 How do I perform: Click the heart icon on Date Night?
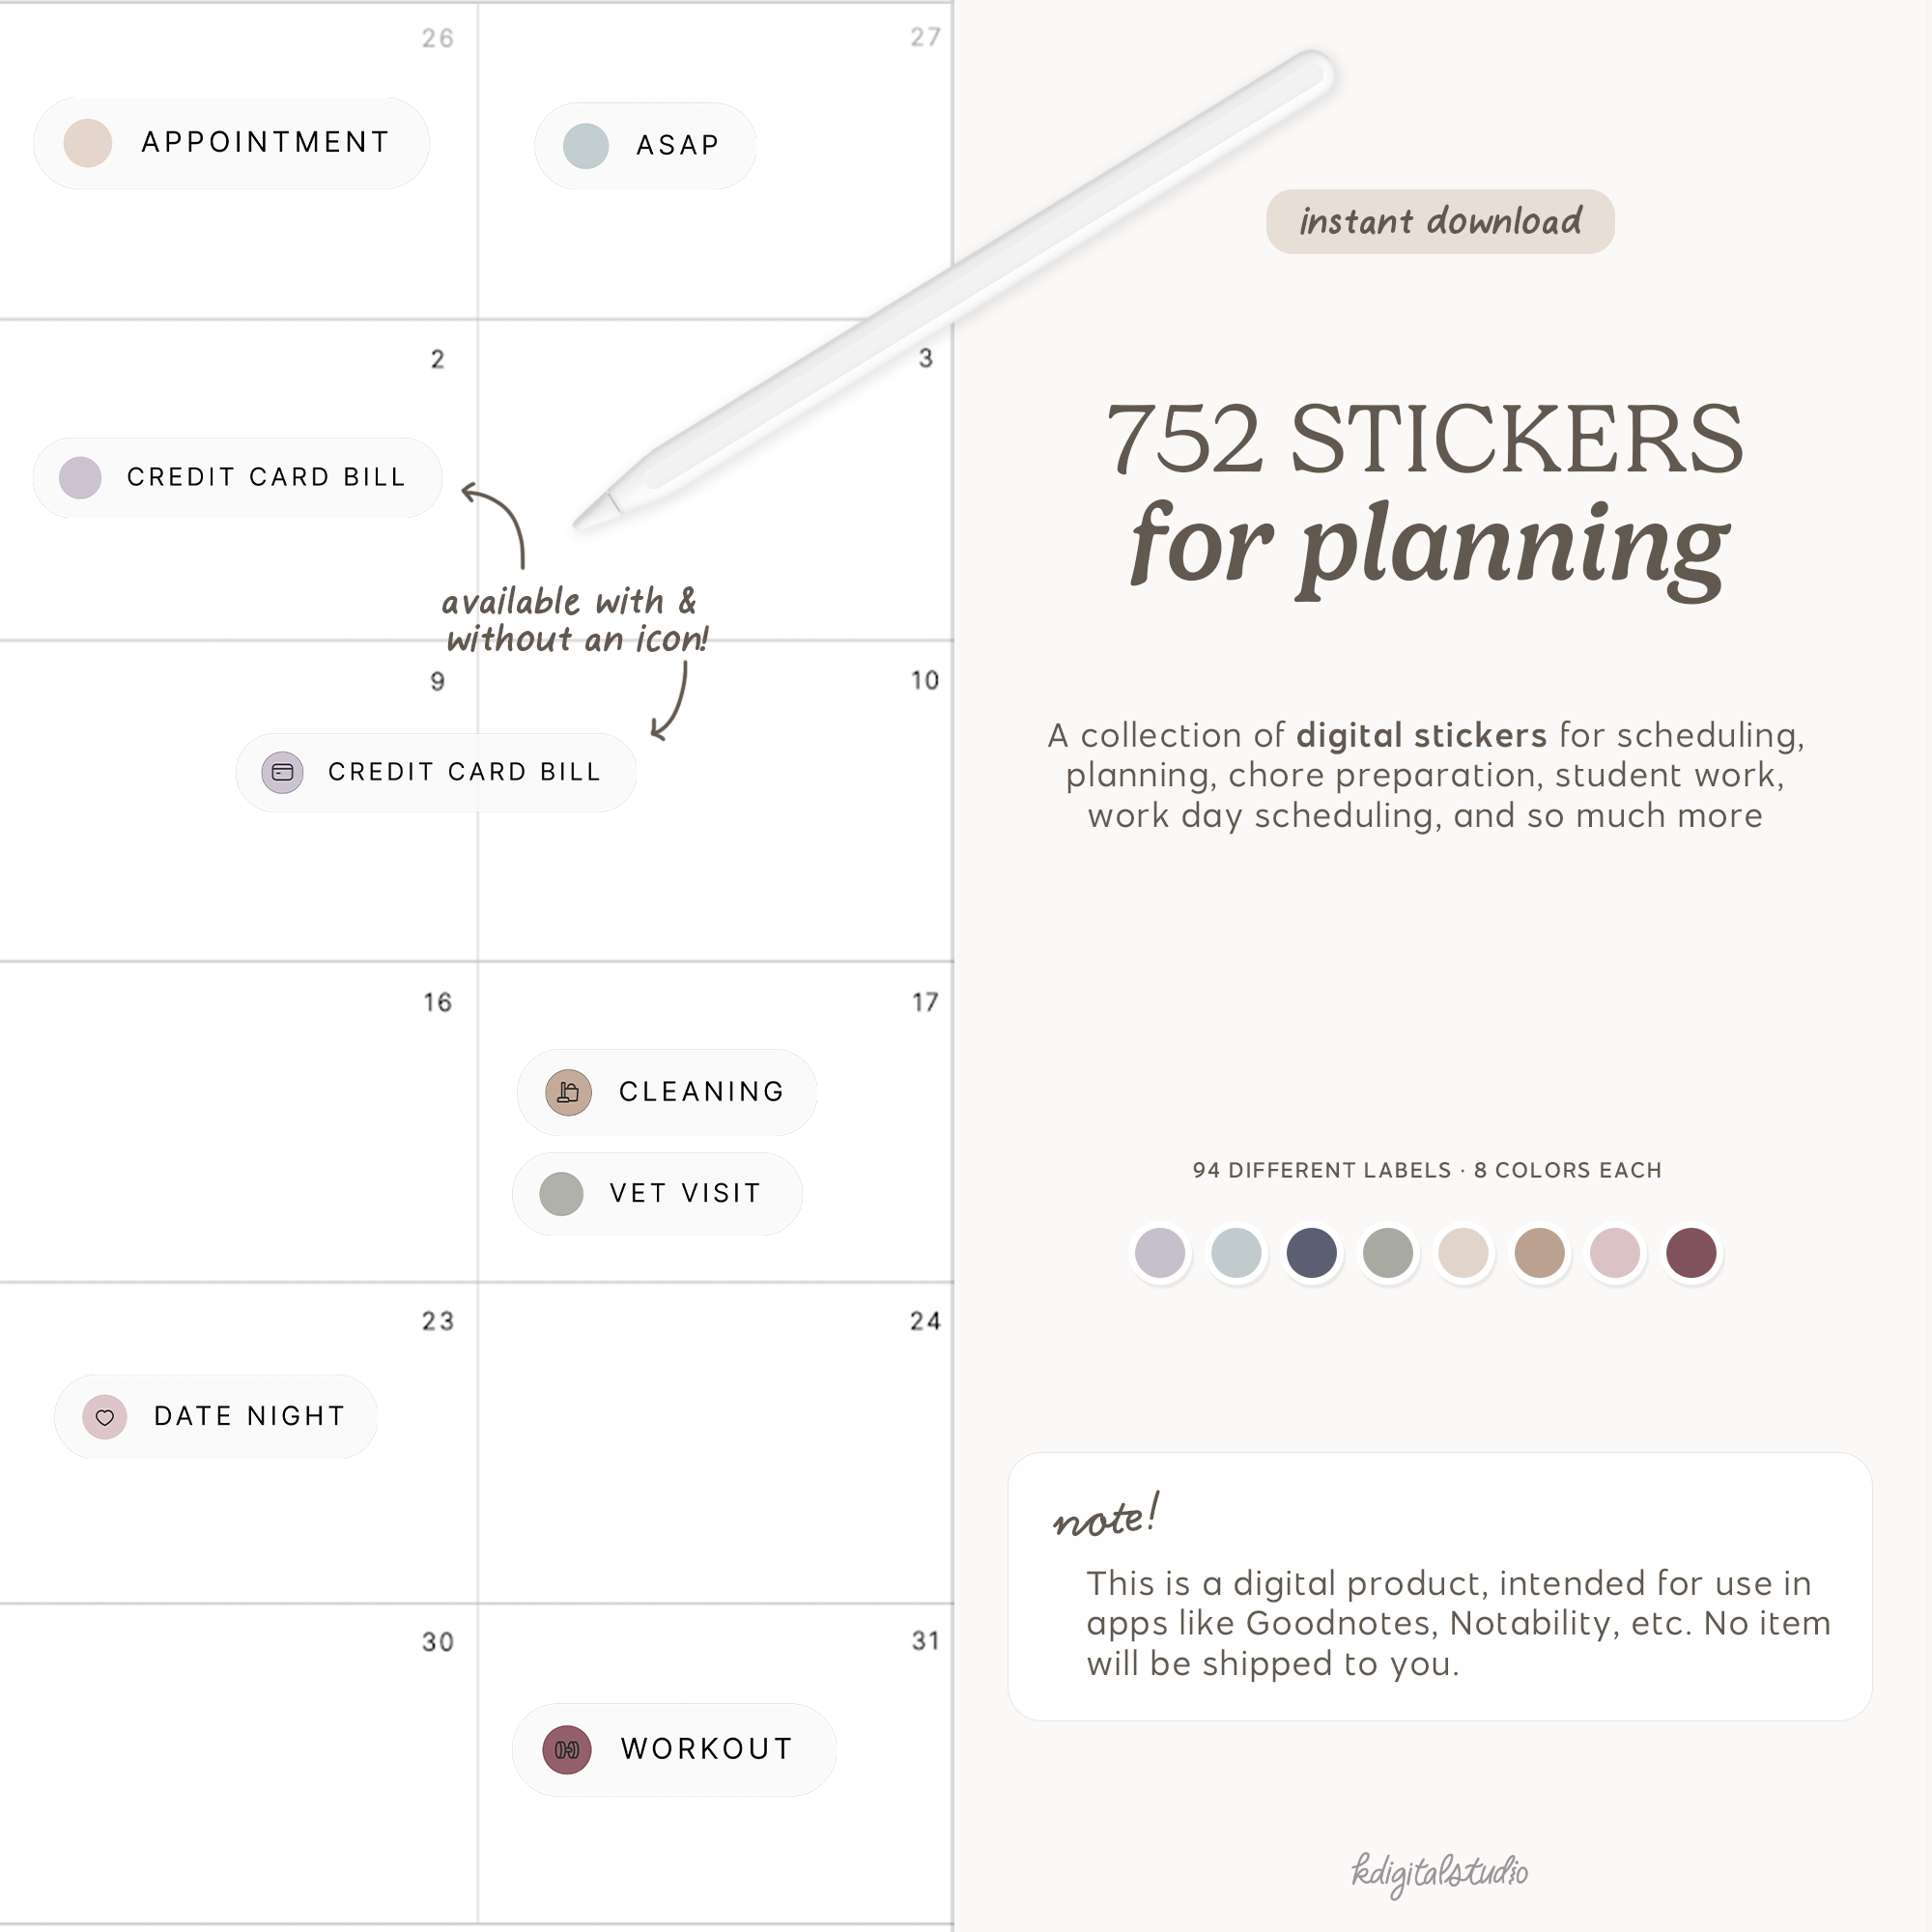[x=105, y=1417]
